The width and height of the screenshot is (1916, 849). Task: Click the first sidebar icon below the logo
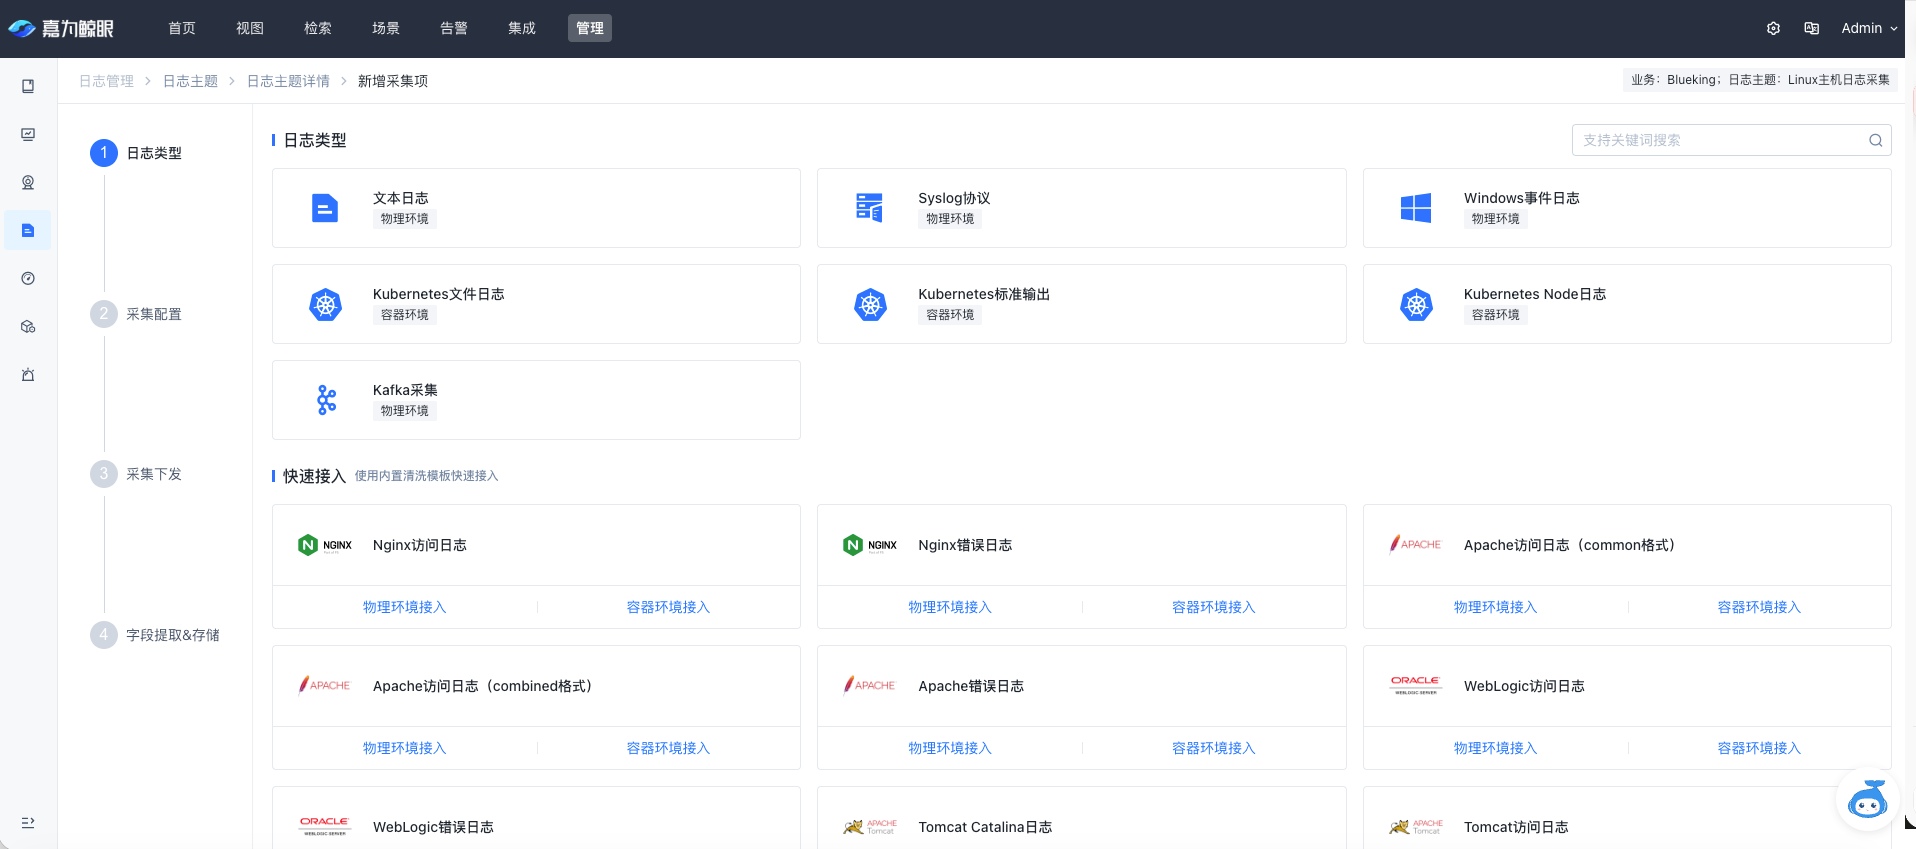28,86
